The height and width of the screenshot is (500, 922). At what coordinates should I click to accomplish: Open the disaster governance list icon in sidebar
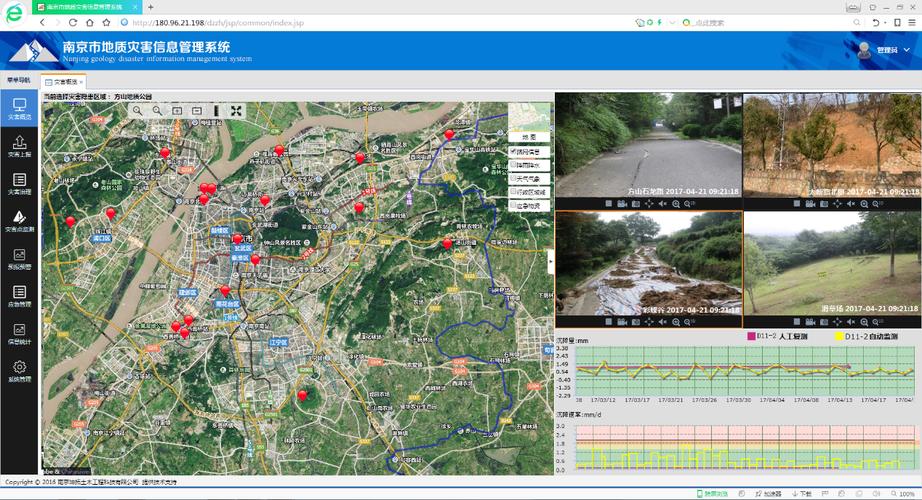click(19, 180)
